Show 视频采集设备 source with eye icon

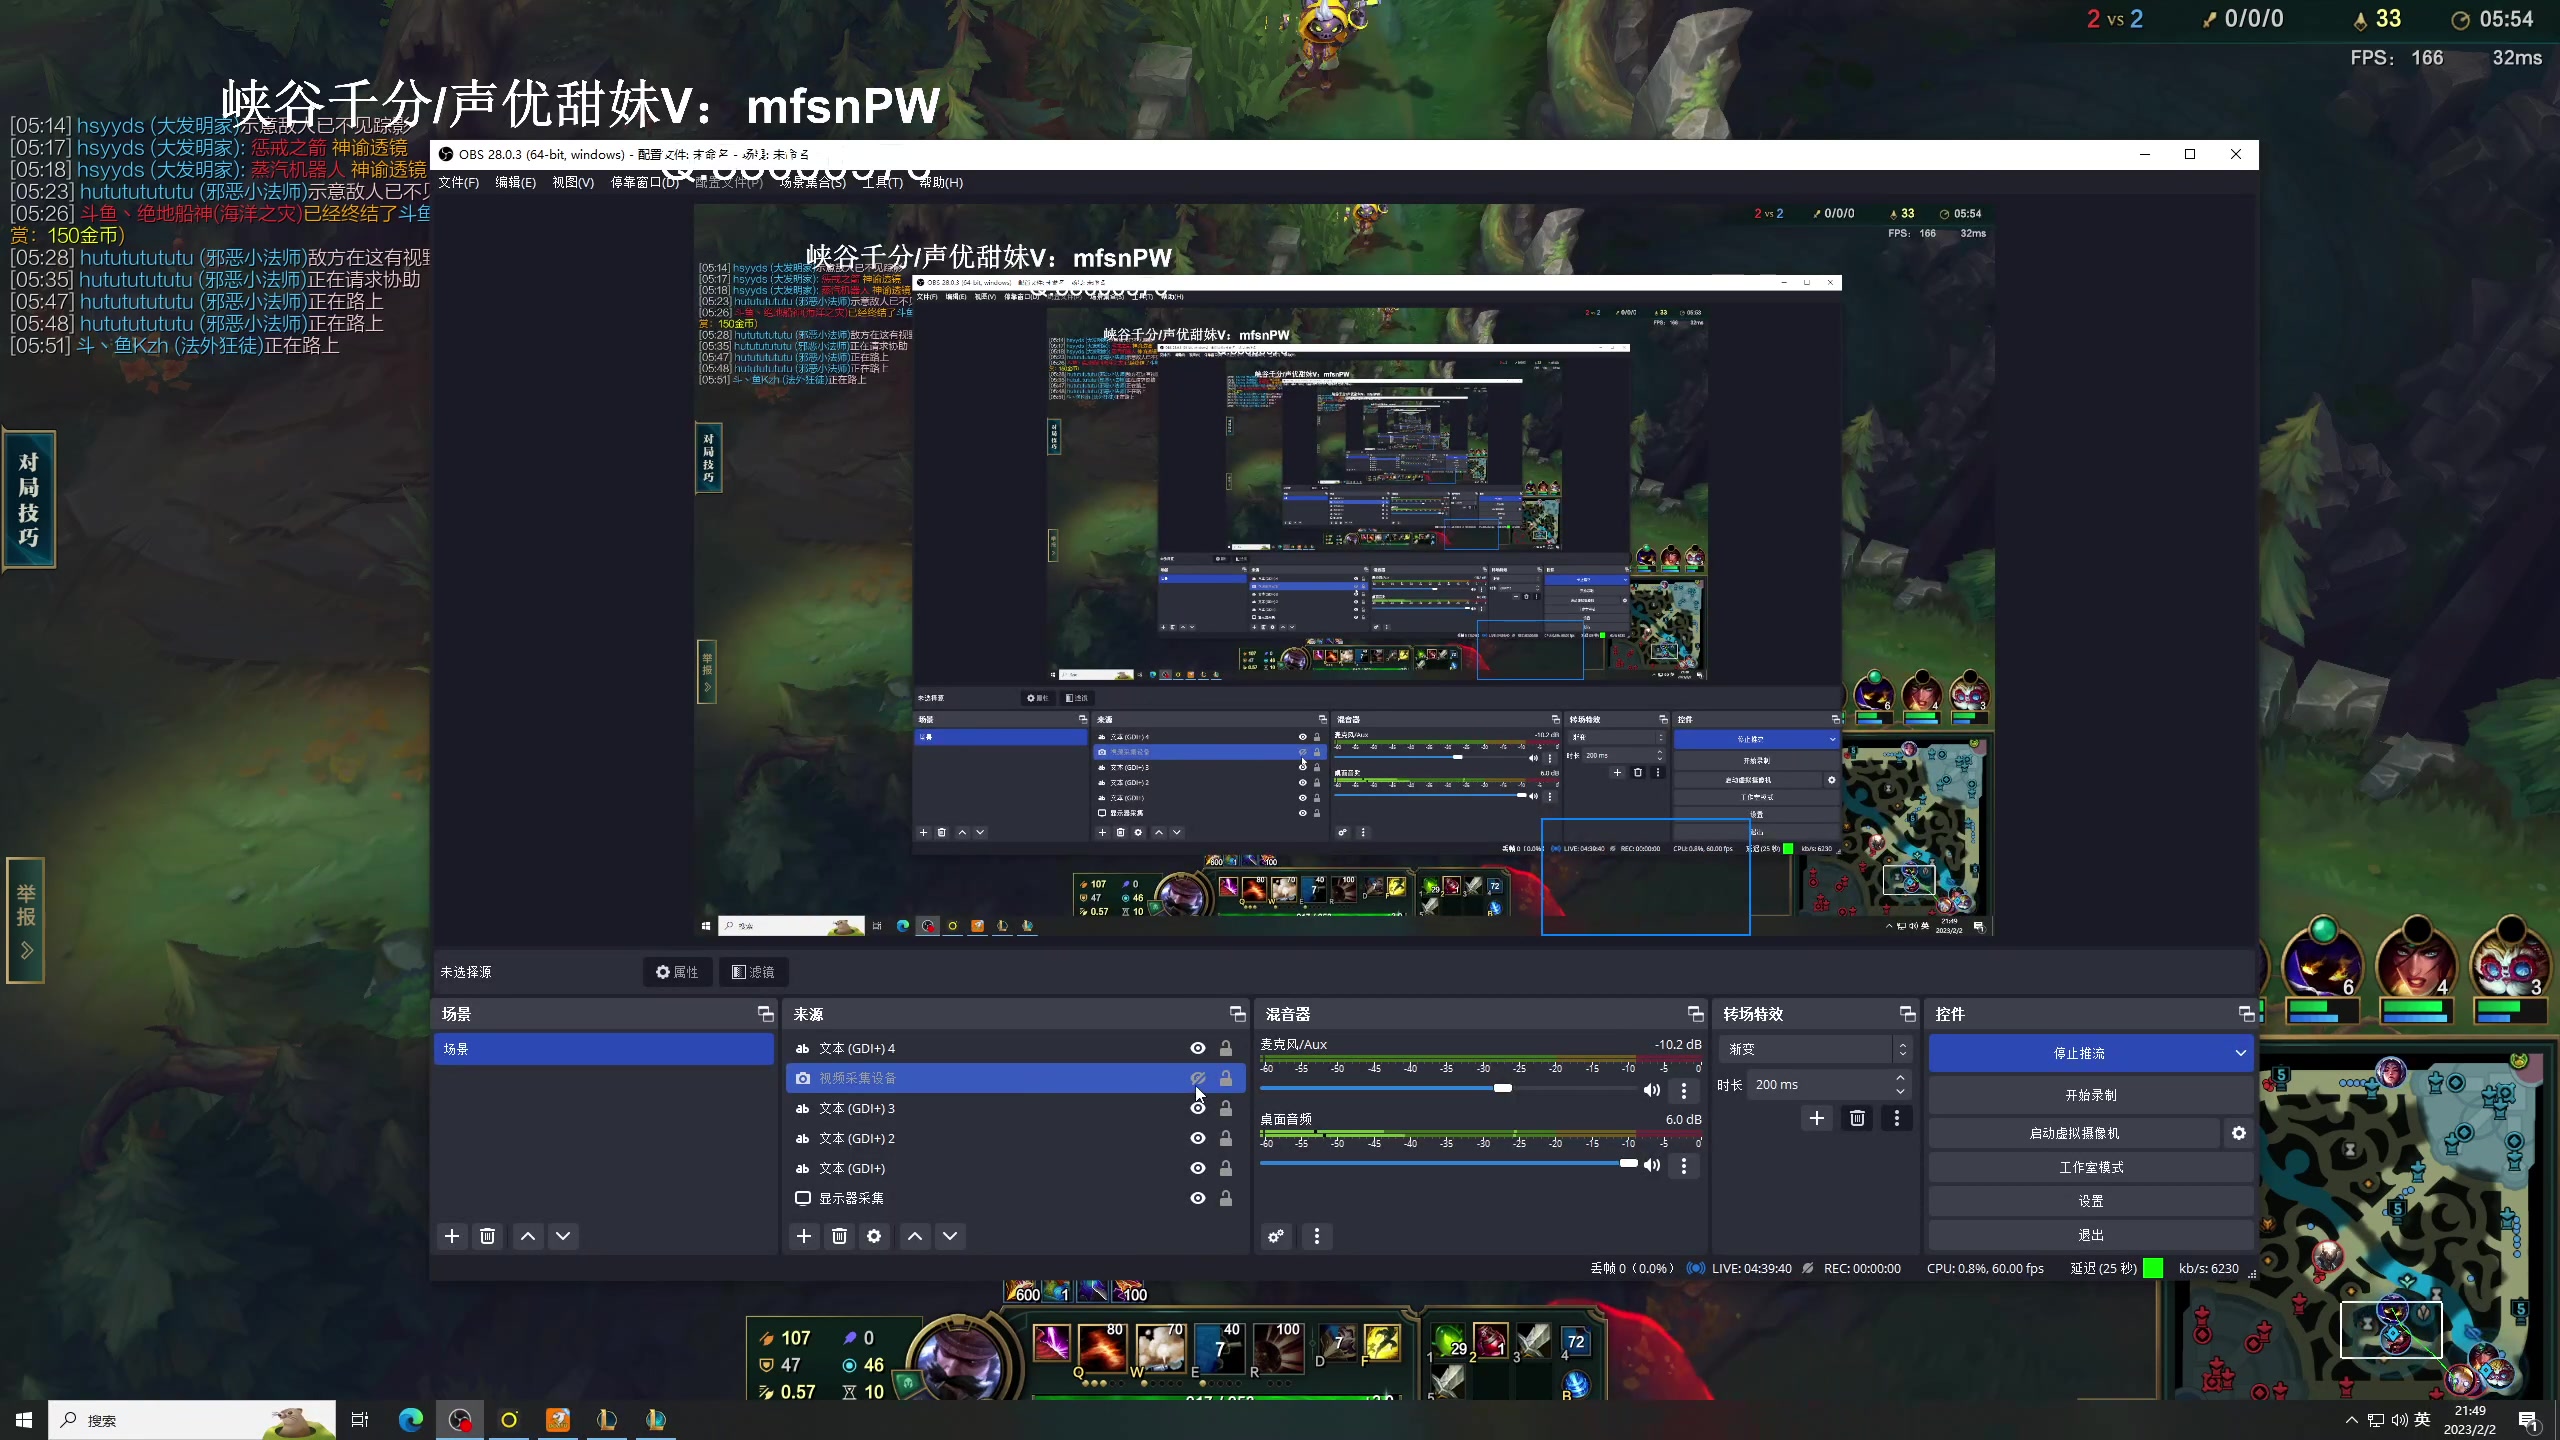point(1198,1078)
